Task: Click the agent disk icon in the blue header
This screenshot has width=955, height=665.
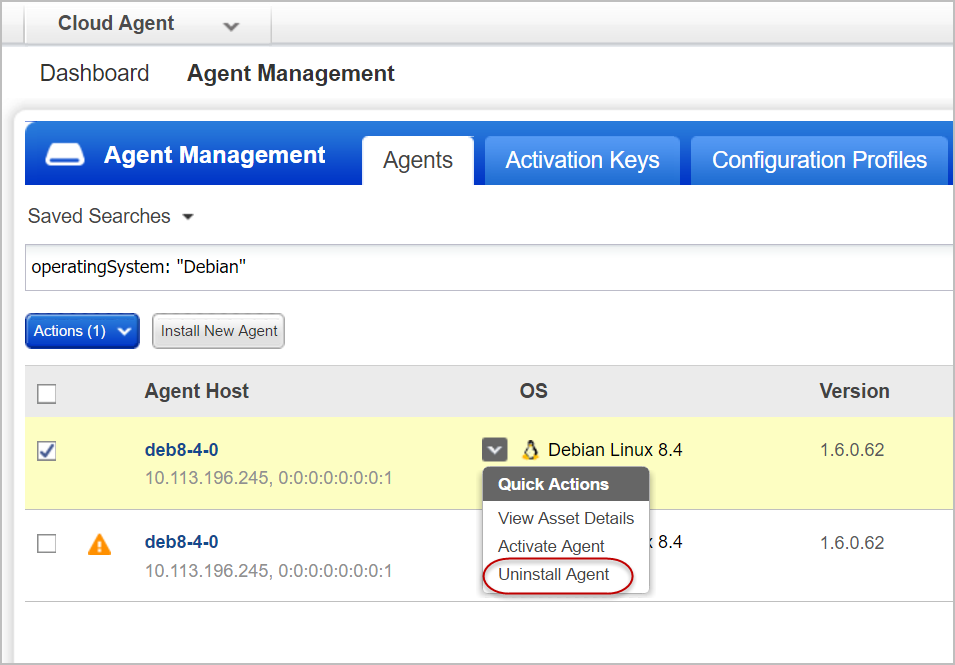Action: 63,153
